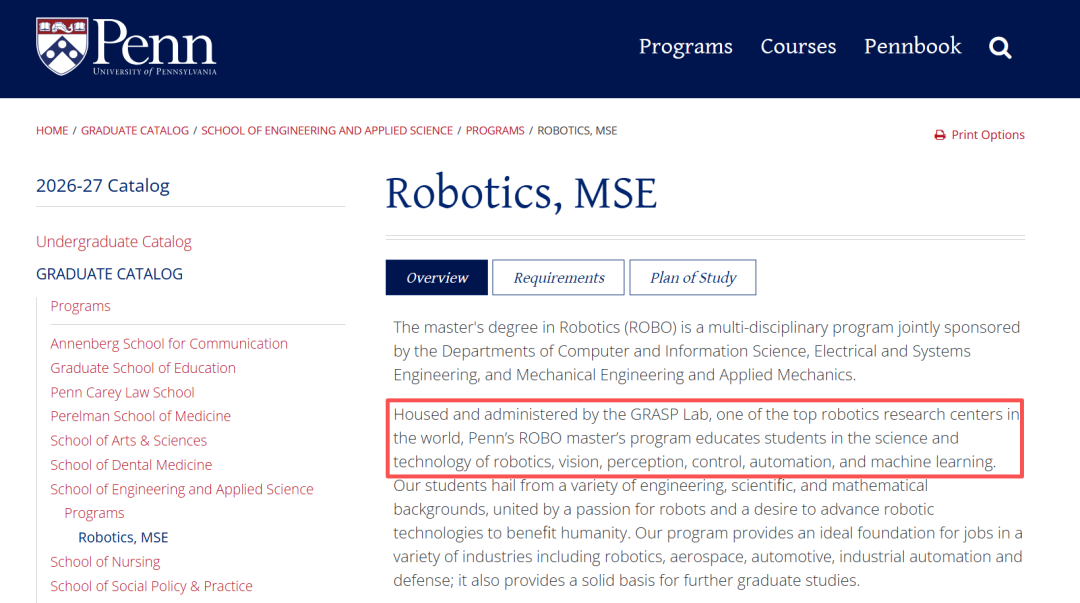This screenshot has height=603, width=1080.
Task: Open Courses in top navigation
Action: (798, 46)
